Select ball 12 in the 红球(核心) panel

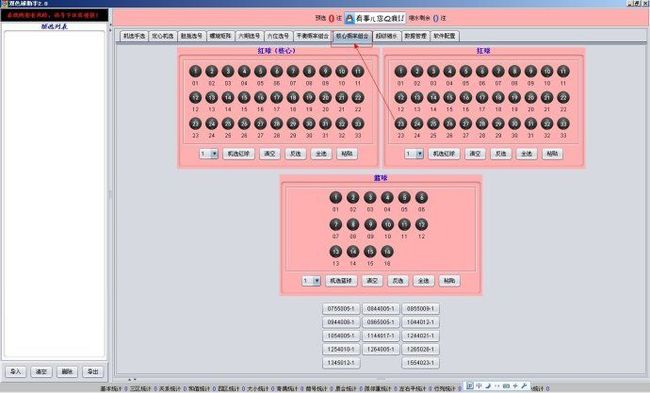pos(195,97)
